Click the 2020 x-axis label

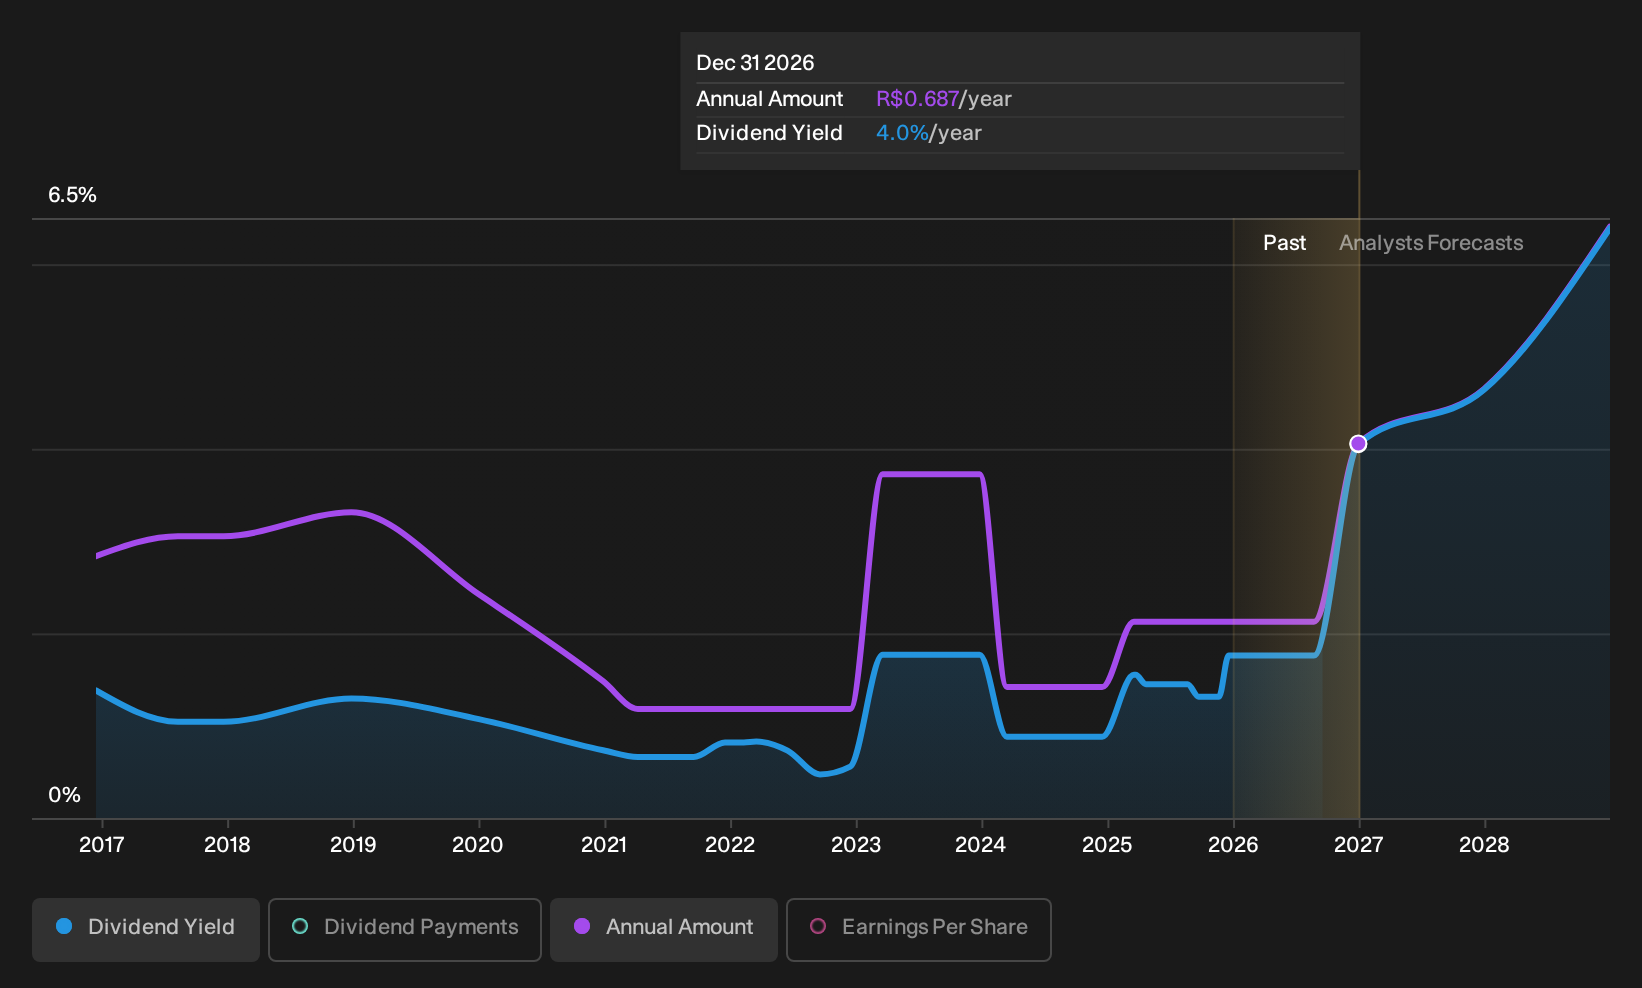coord(478,845)
